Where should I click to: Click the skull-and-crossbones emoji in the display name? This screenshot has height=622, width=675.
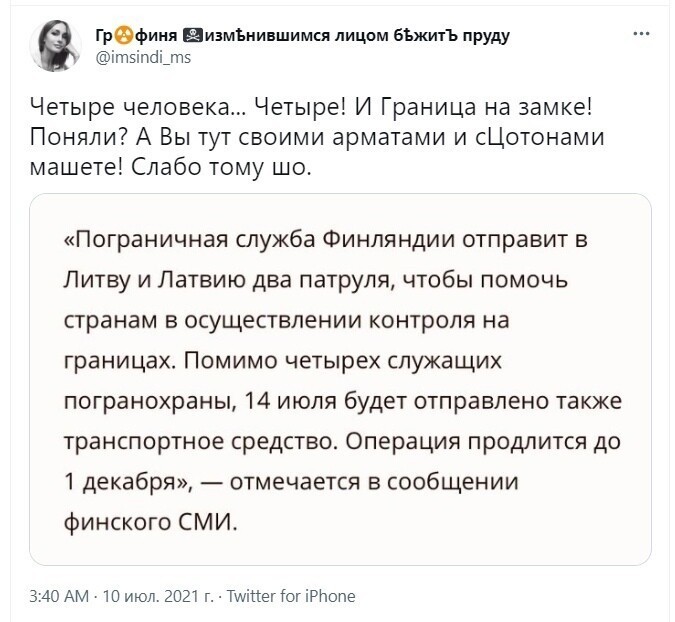pyautogui.click(x=191, y=35)
